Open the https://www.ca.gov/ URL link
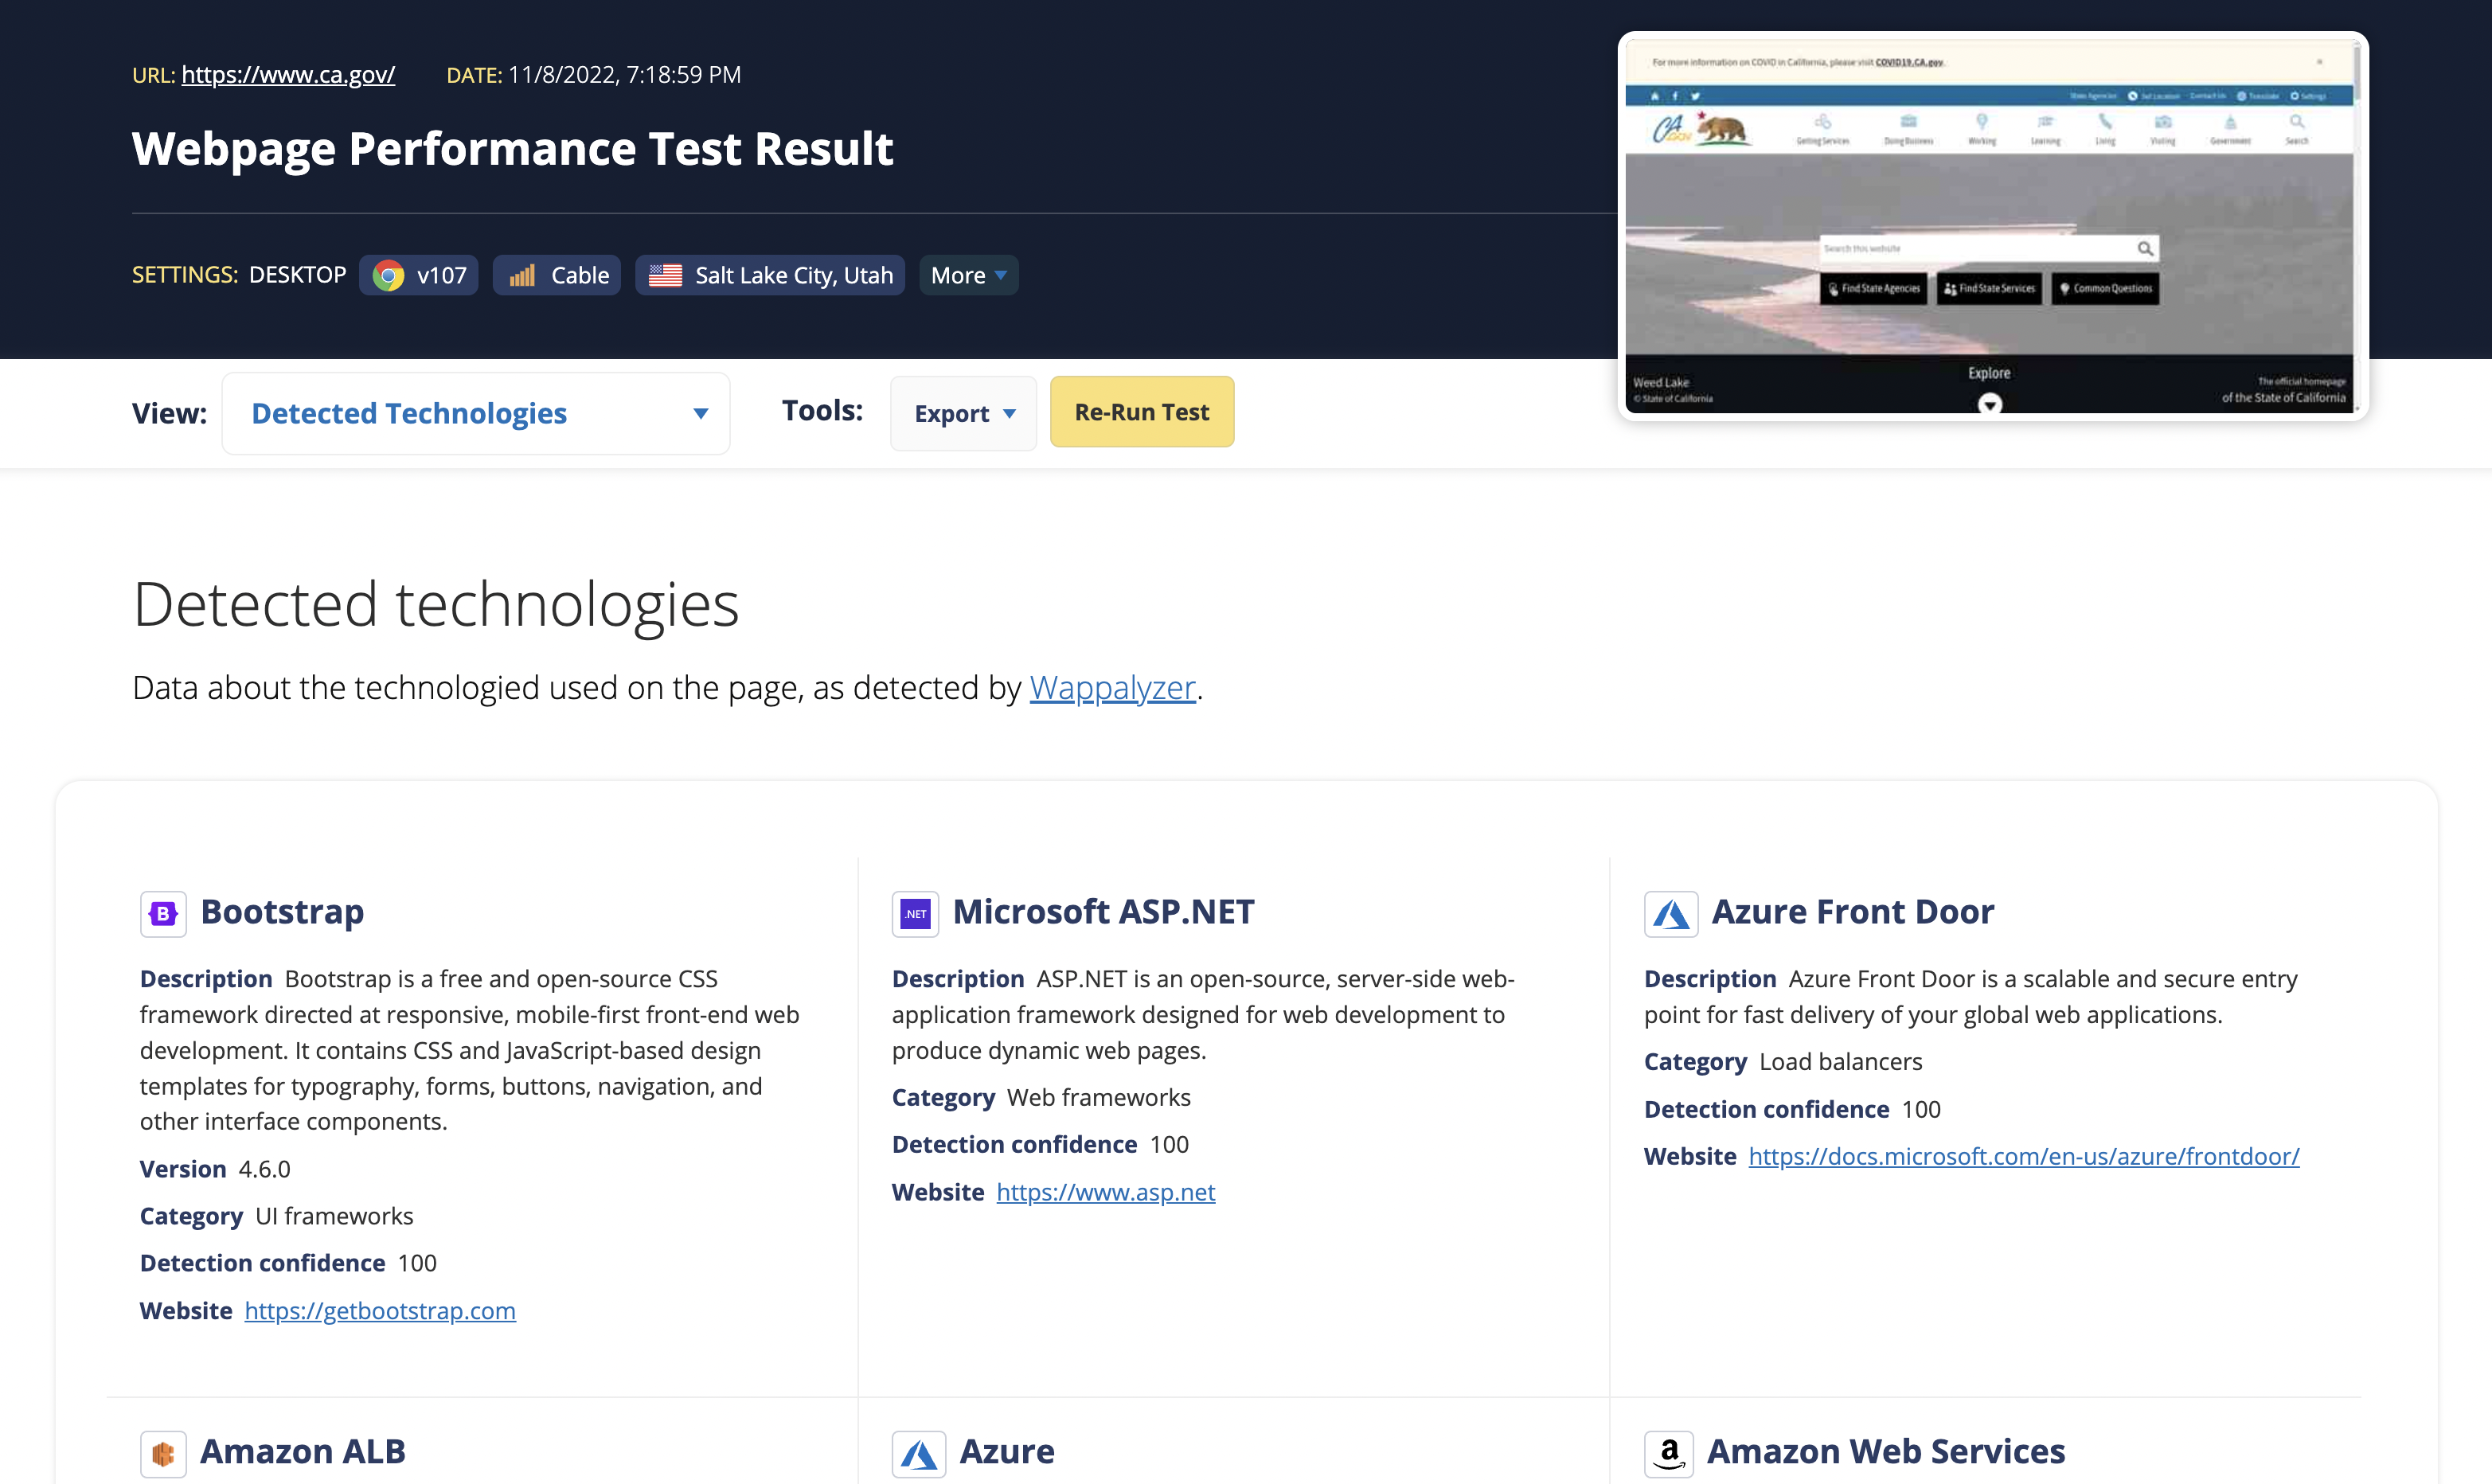Viewport: 2492px width, 1484px height. pyautogui.click(x=288, y=75)
